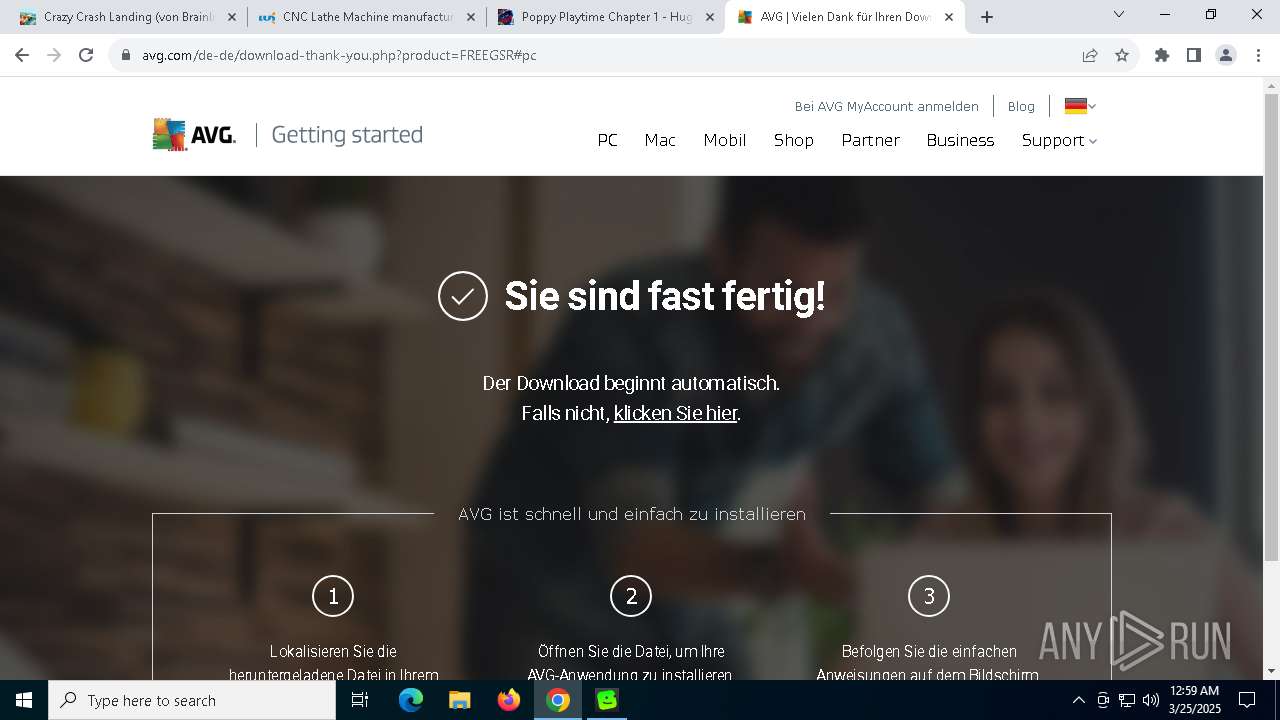Close the Poppy Playtime tab
1280x720 pixels.
click(710, 17)
